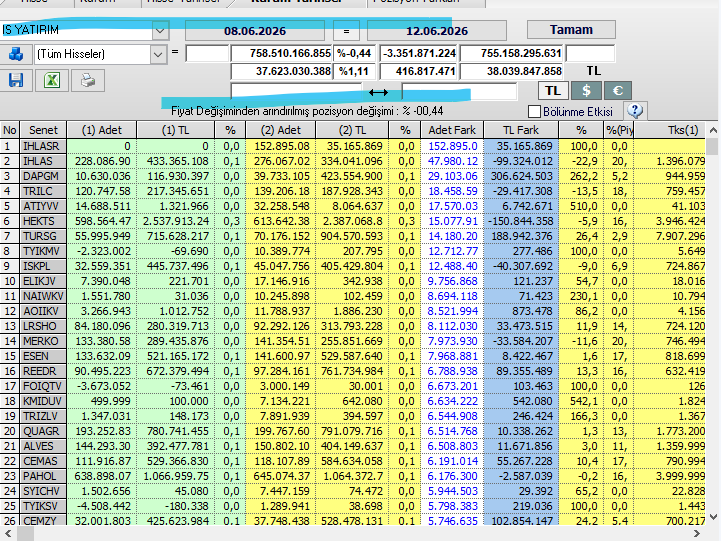721x541 pixels.
Task: Select the FOIQTV row
Action: tap(353, 386)
